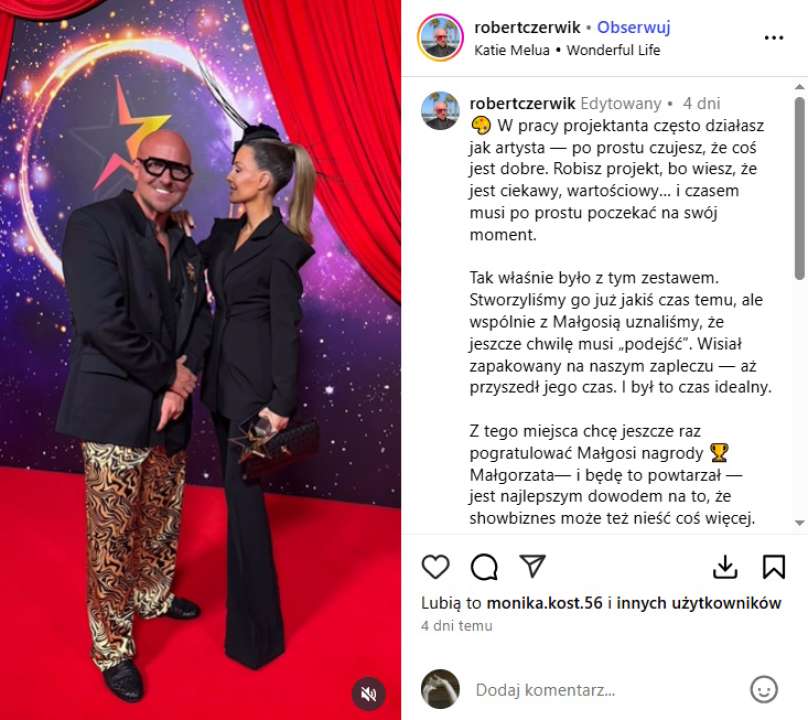Open header profile avatar with story ring
This screenshot has width=808, height=720.
pos(440,38)
